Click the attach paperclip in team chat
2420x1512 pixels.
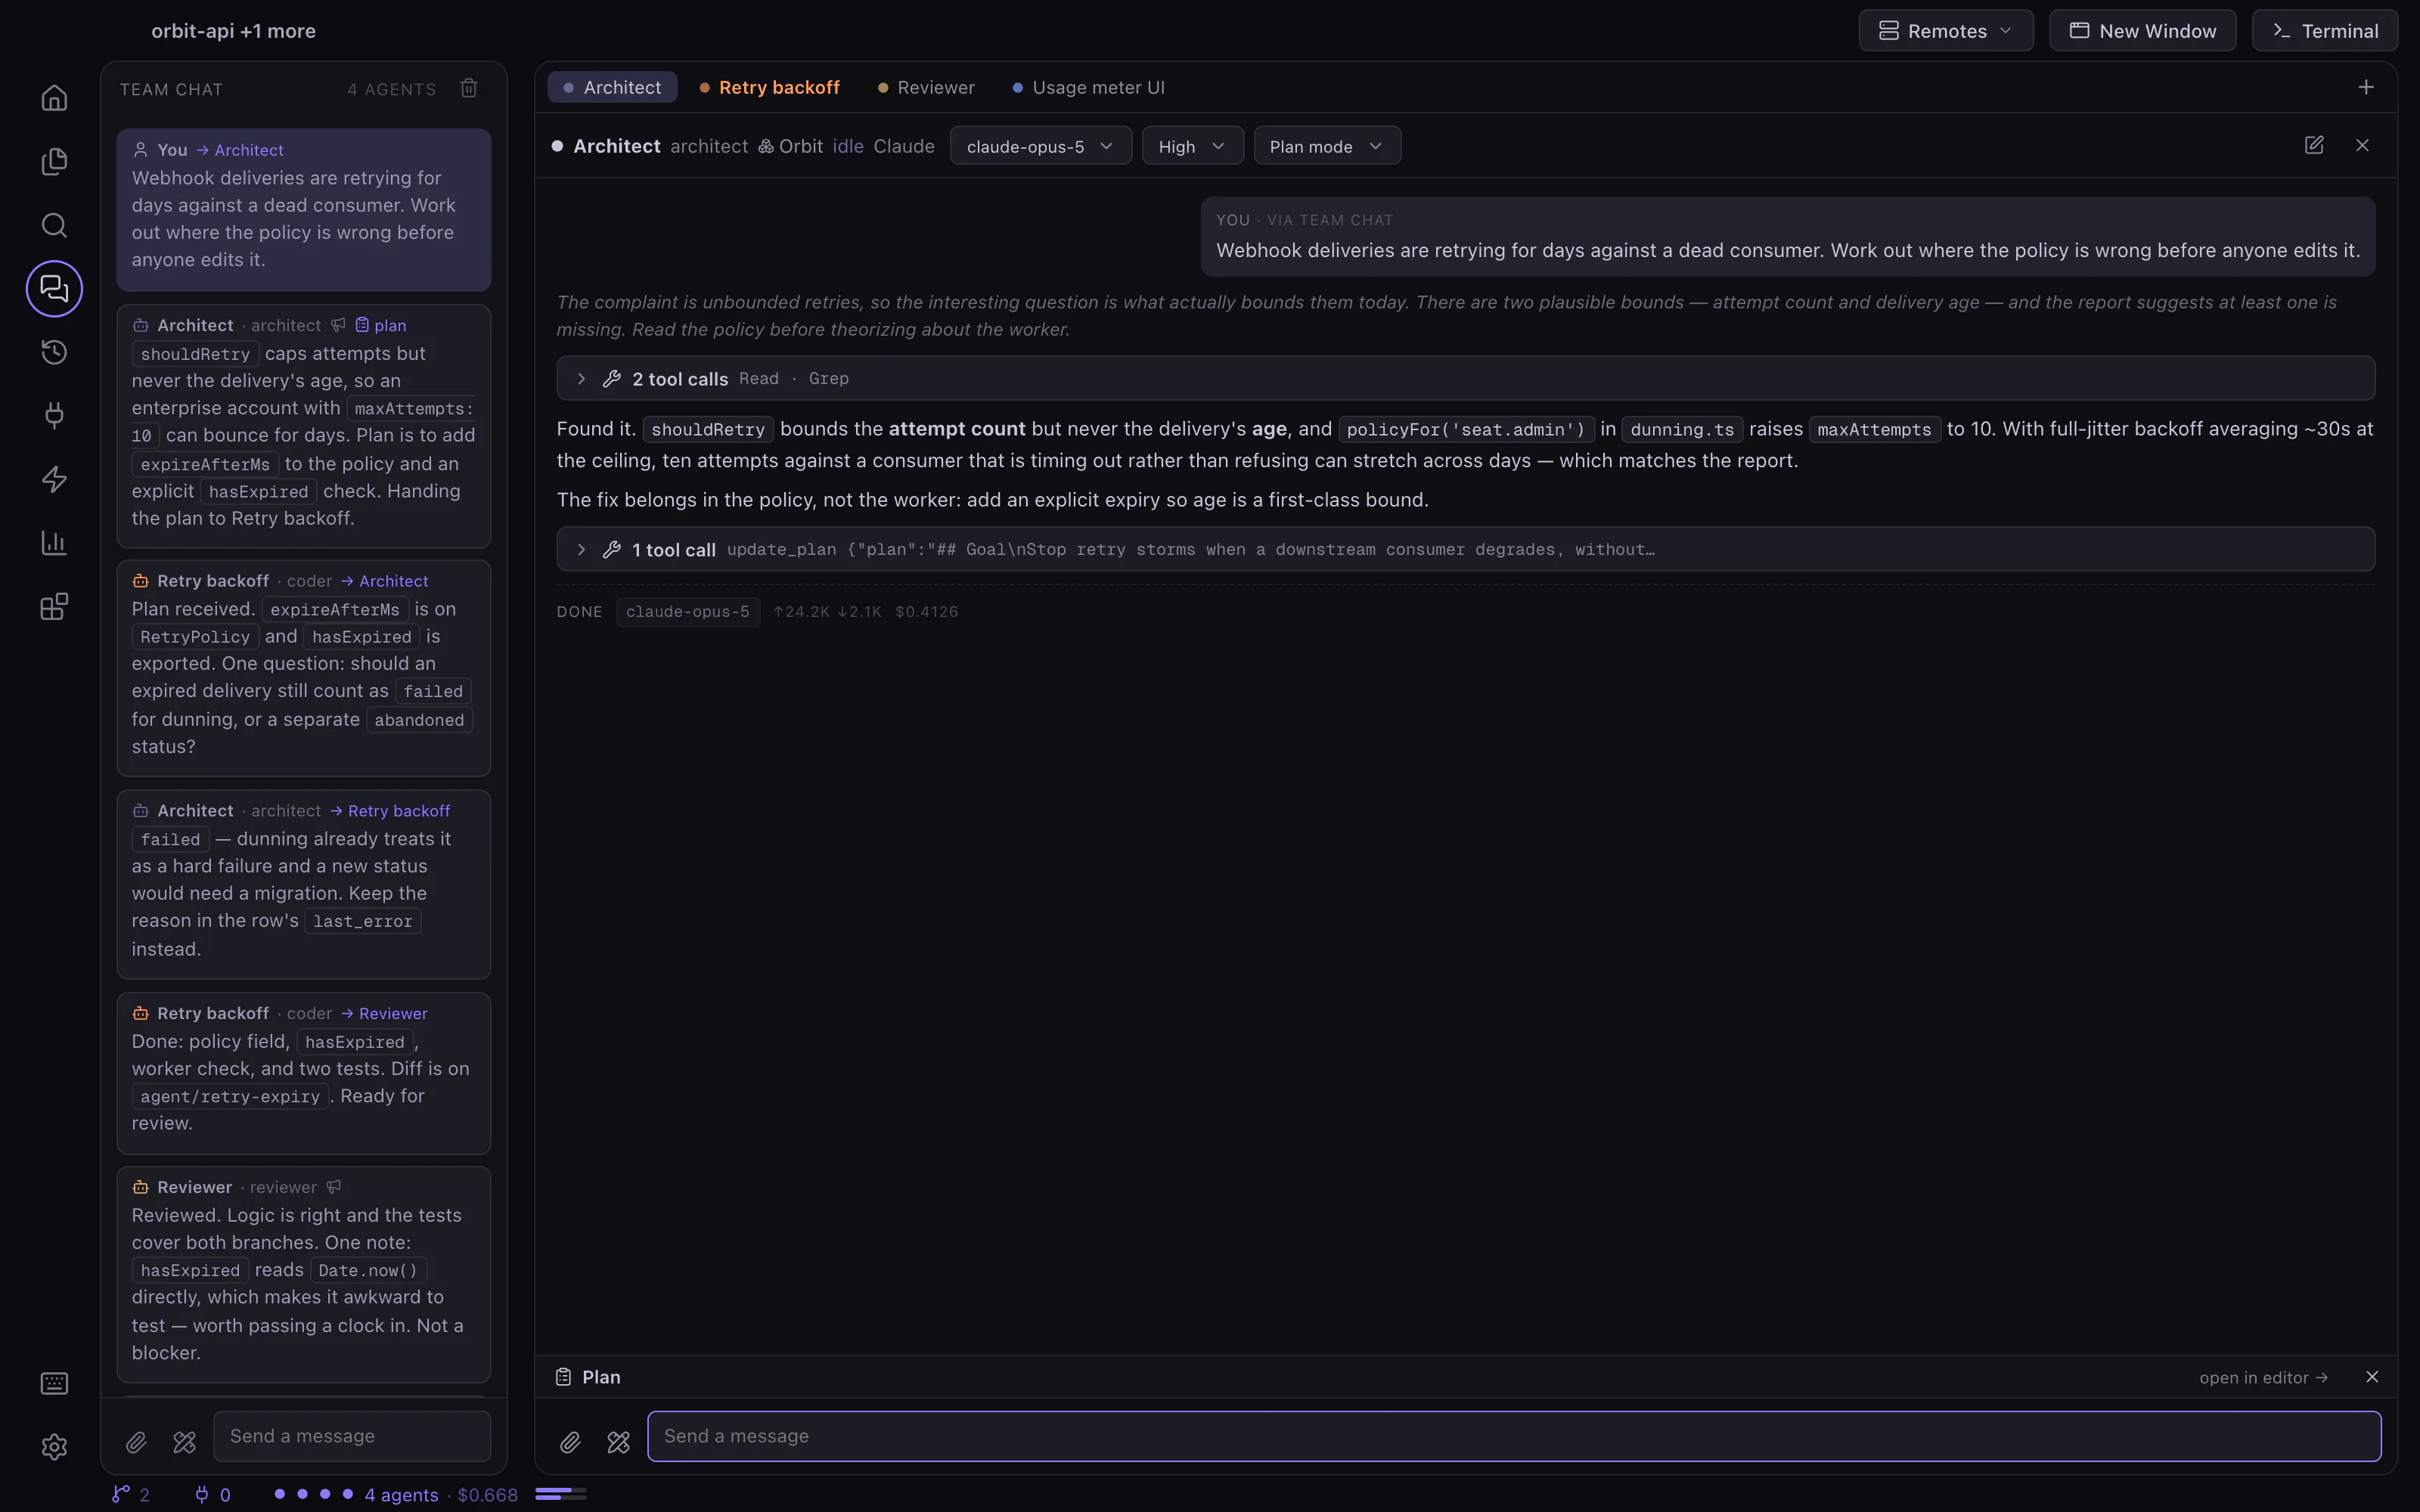tap(136, 1442)
